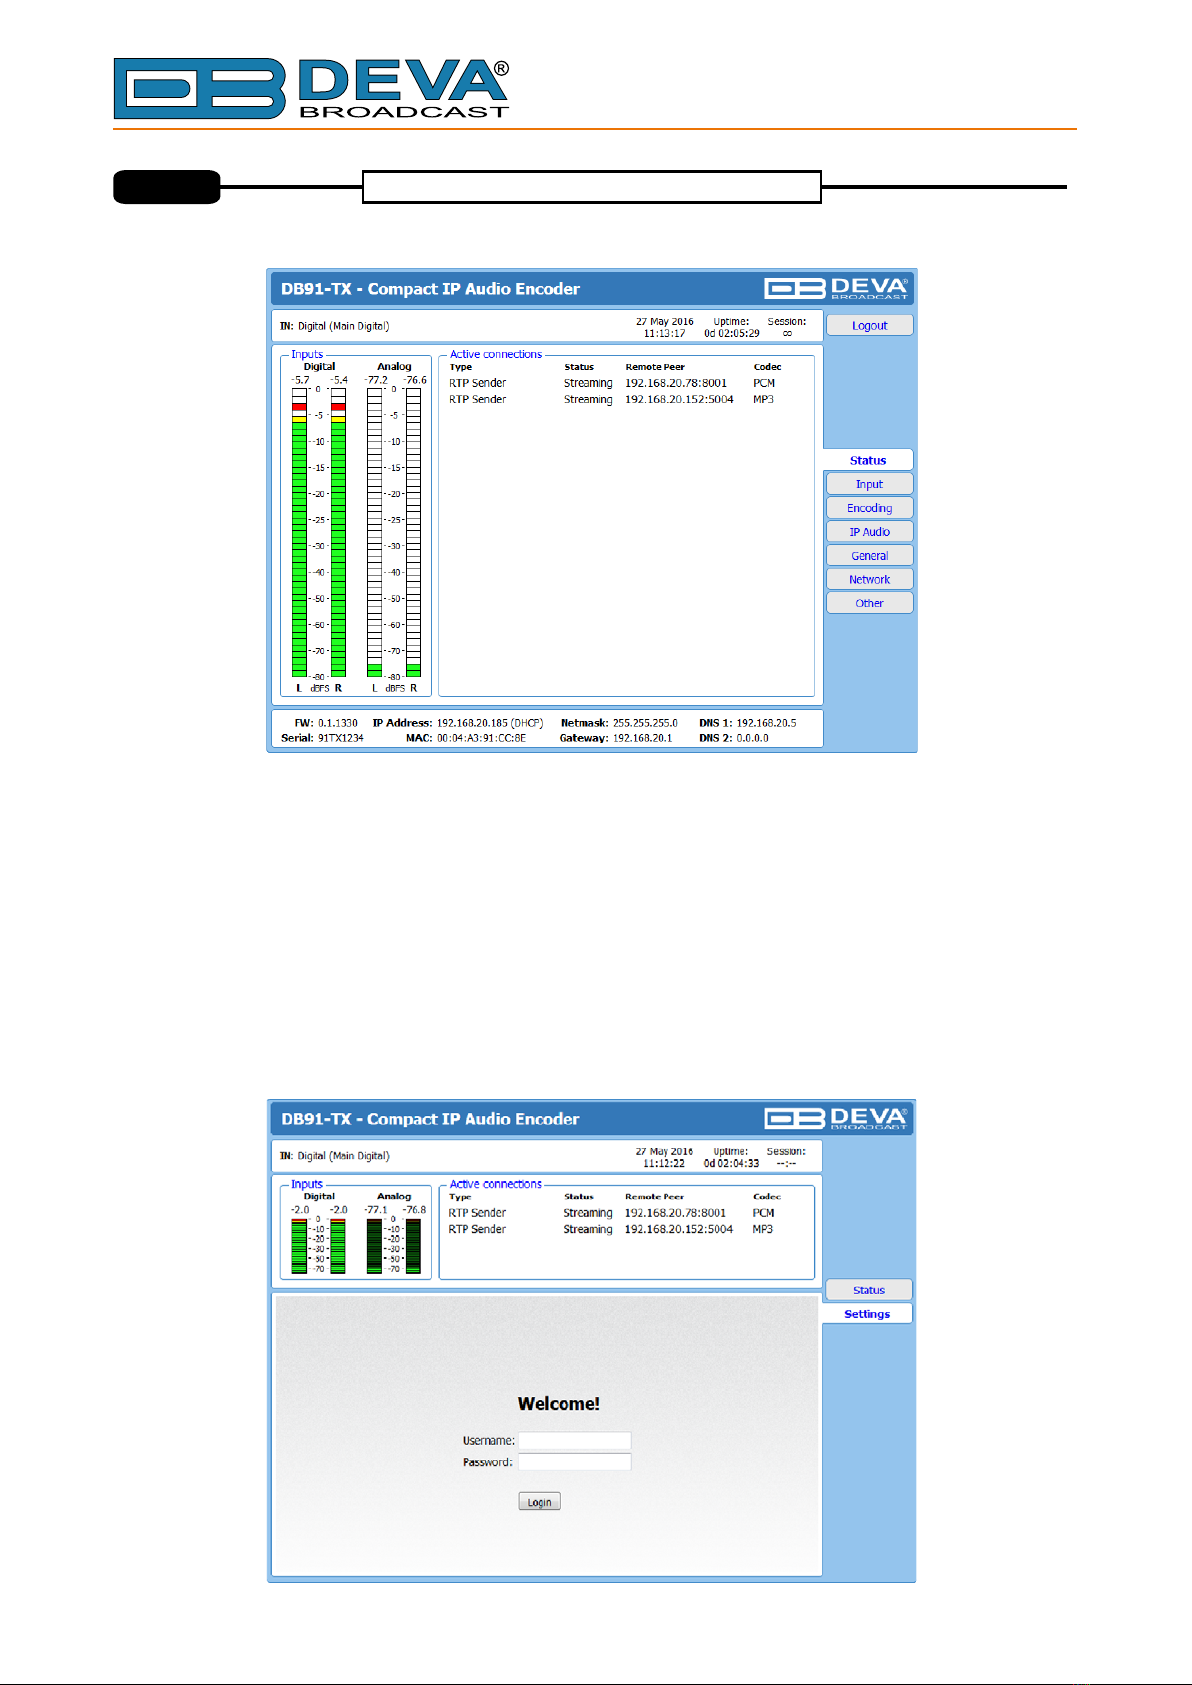Open the IP Audio tab

(x=869, y=532)
